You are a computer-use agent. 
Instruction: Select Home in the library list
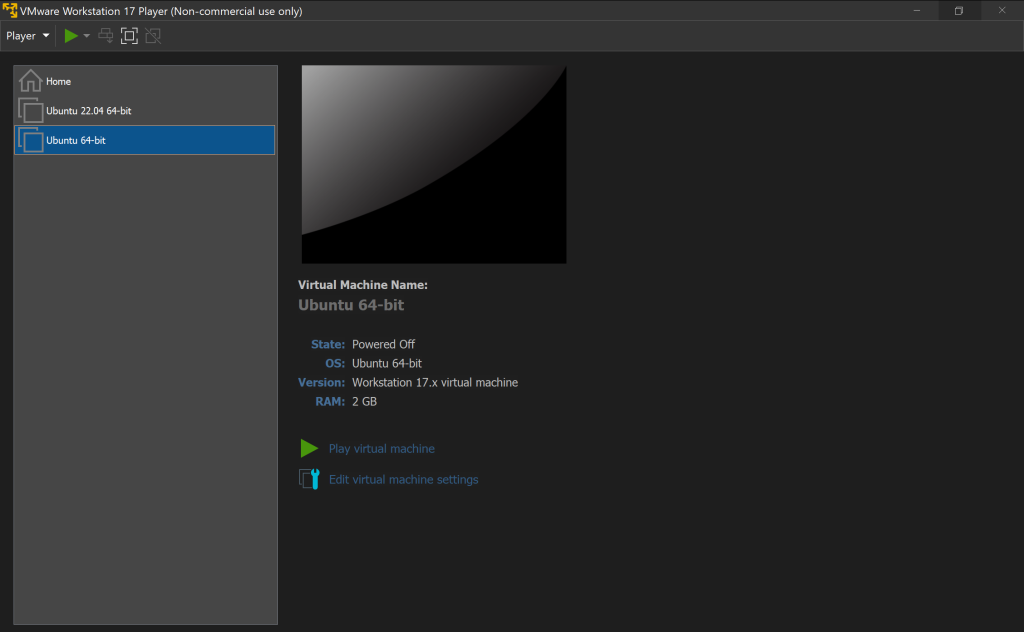click(144, 81)
